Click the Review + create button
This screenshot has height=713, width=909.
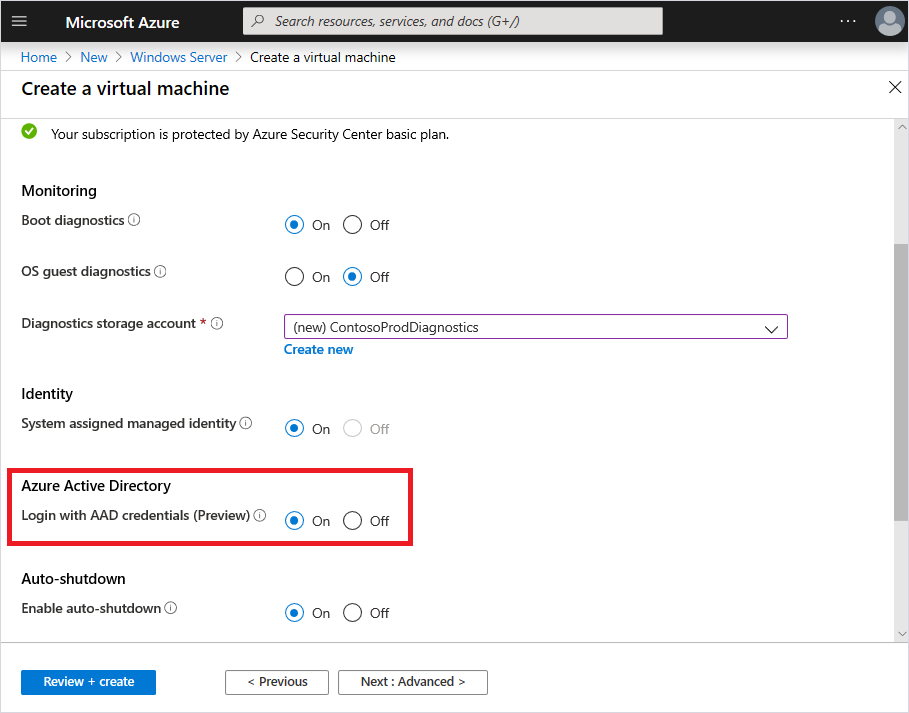coord(88,682)
